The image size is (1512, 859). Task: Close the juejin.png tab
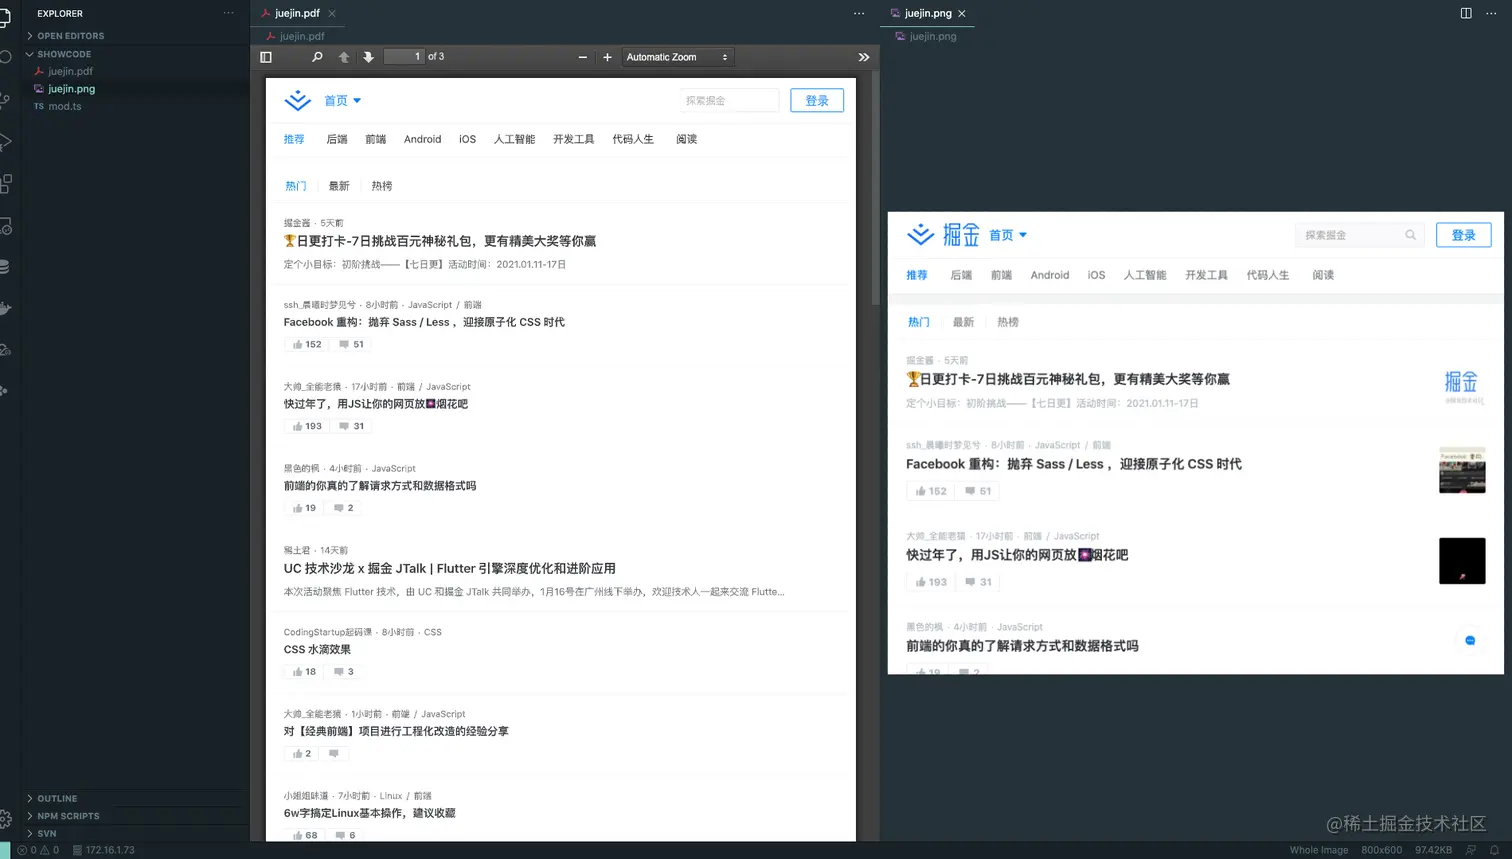(962, 13)
